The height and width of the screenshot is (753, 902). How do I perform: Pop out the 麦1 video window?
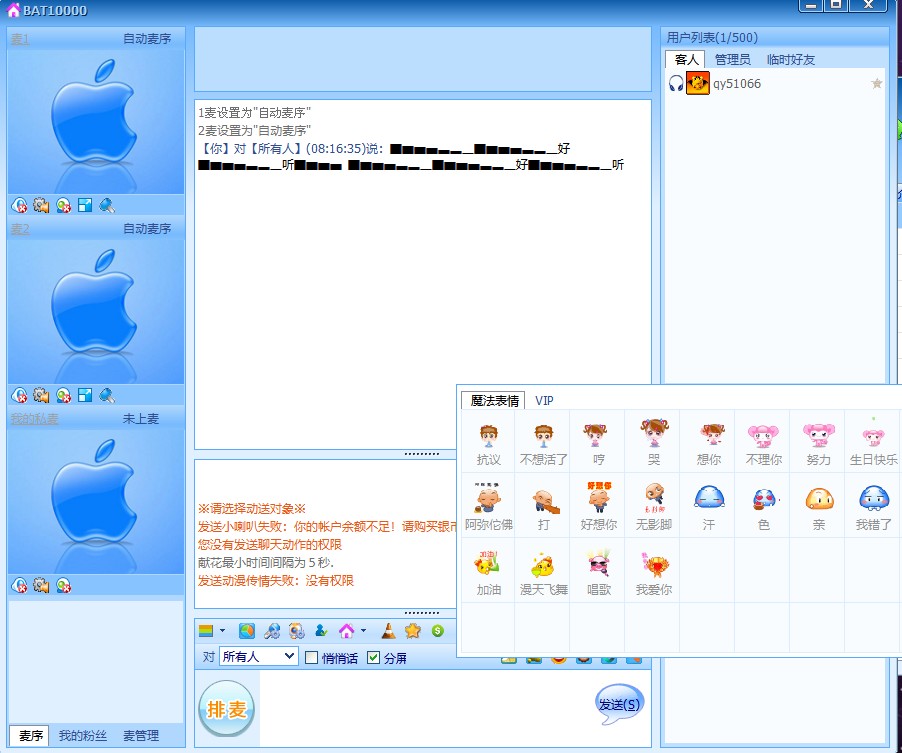coord(85,205)
